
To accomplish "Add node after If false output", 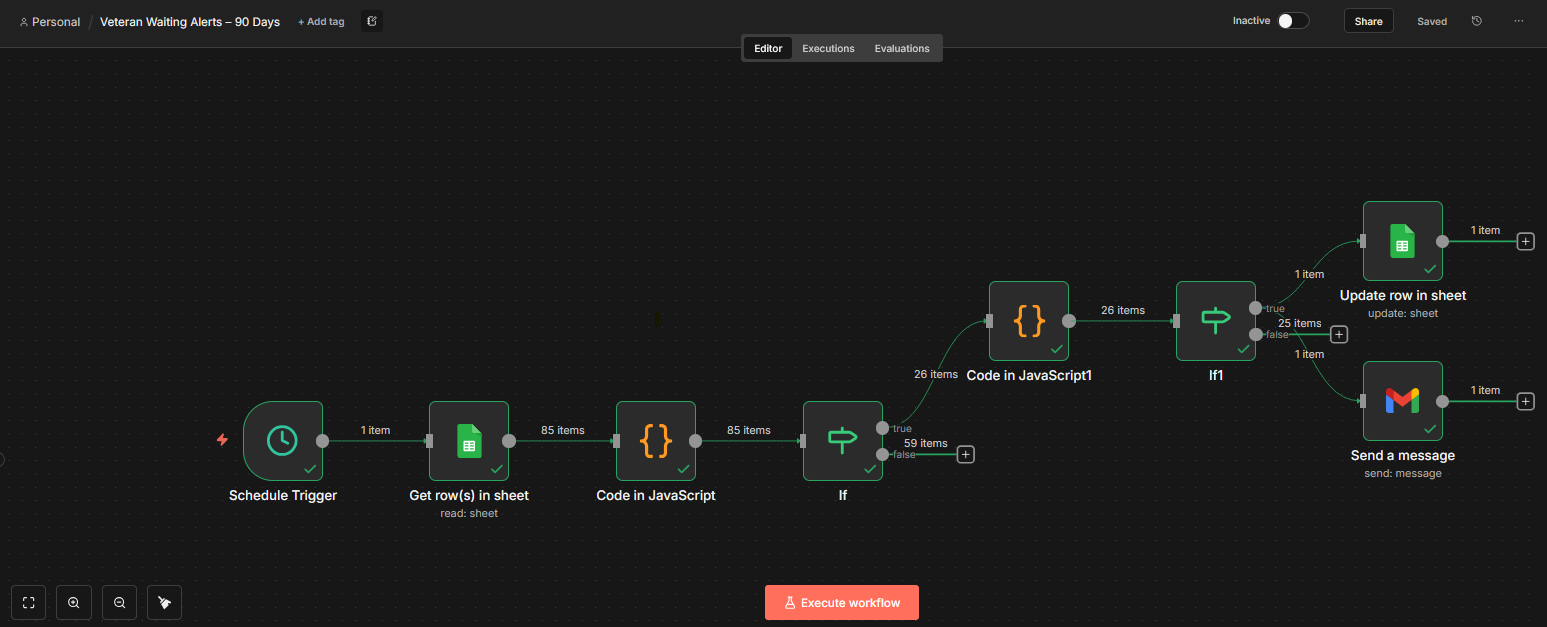I will tap(965, 455).
